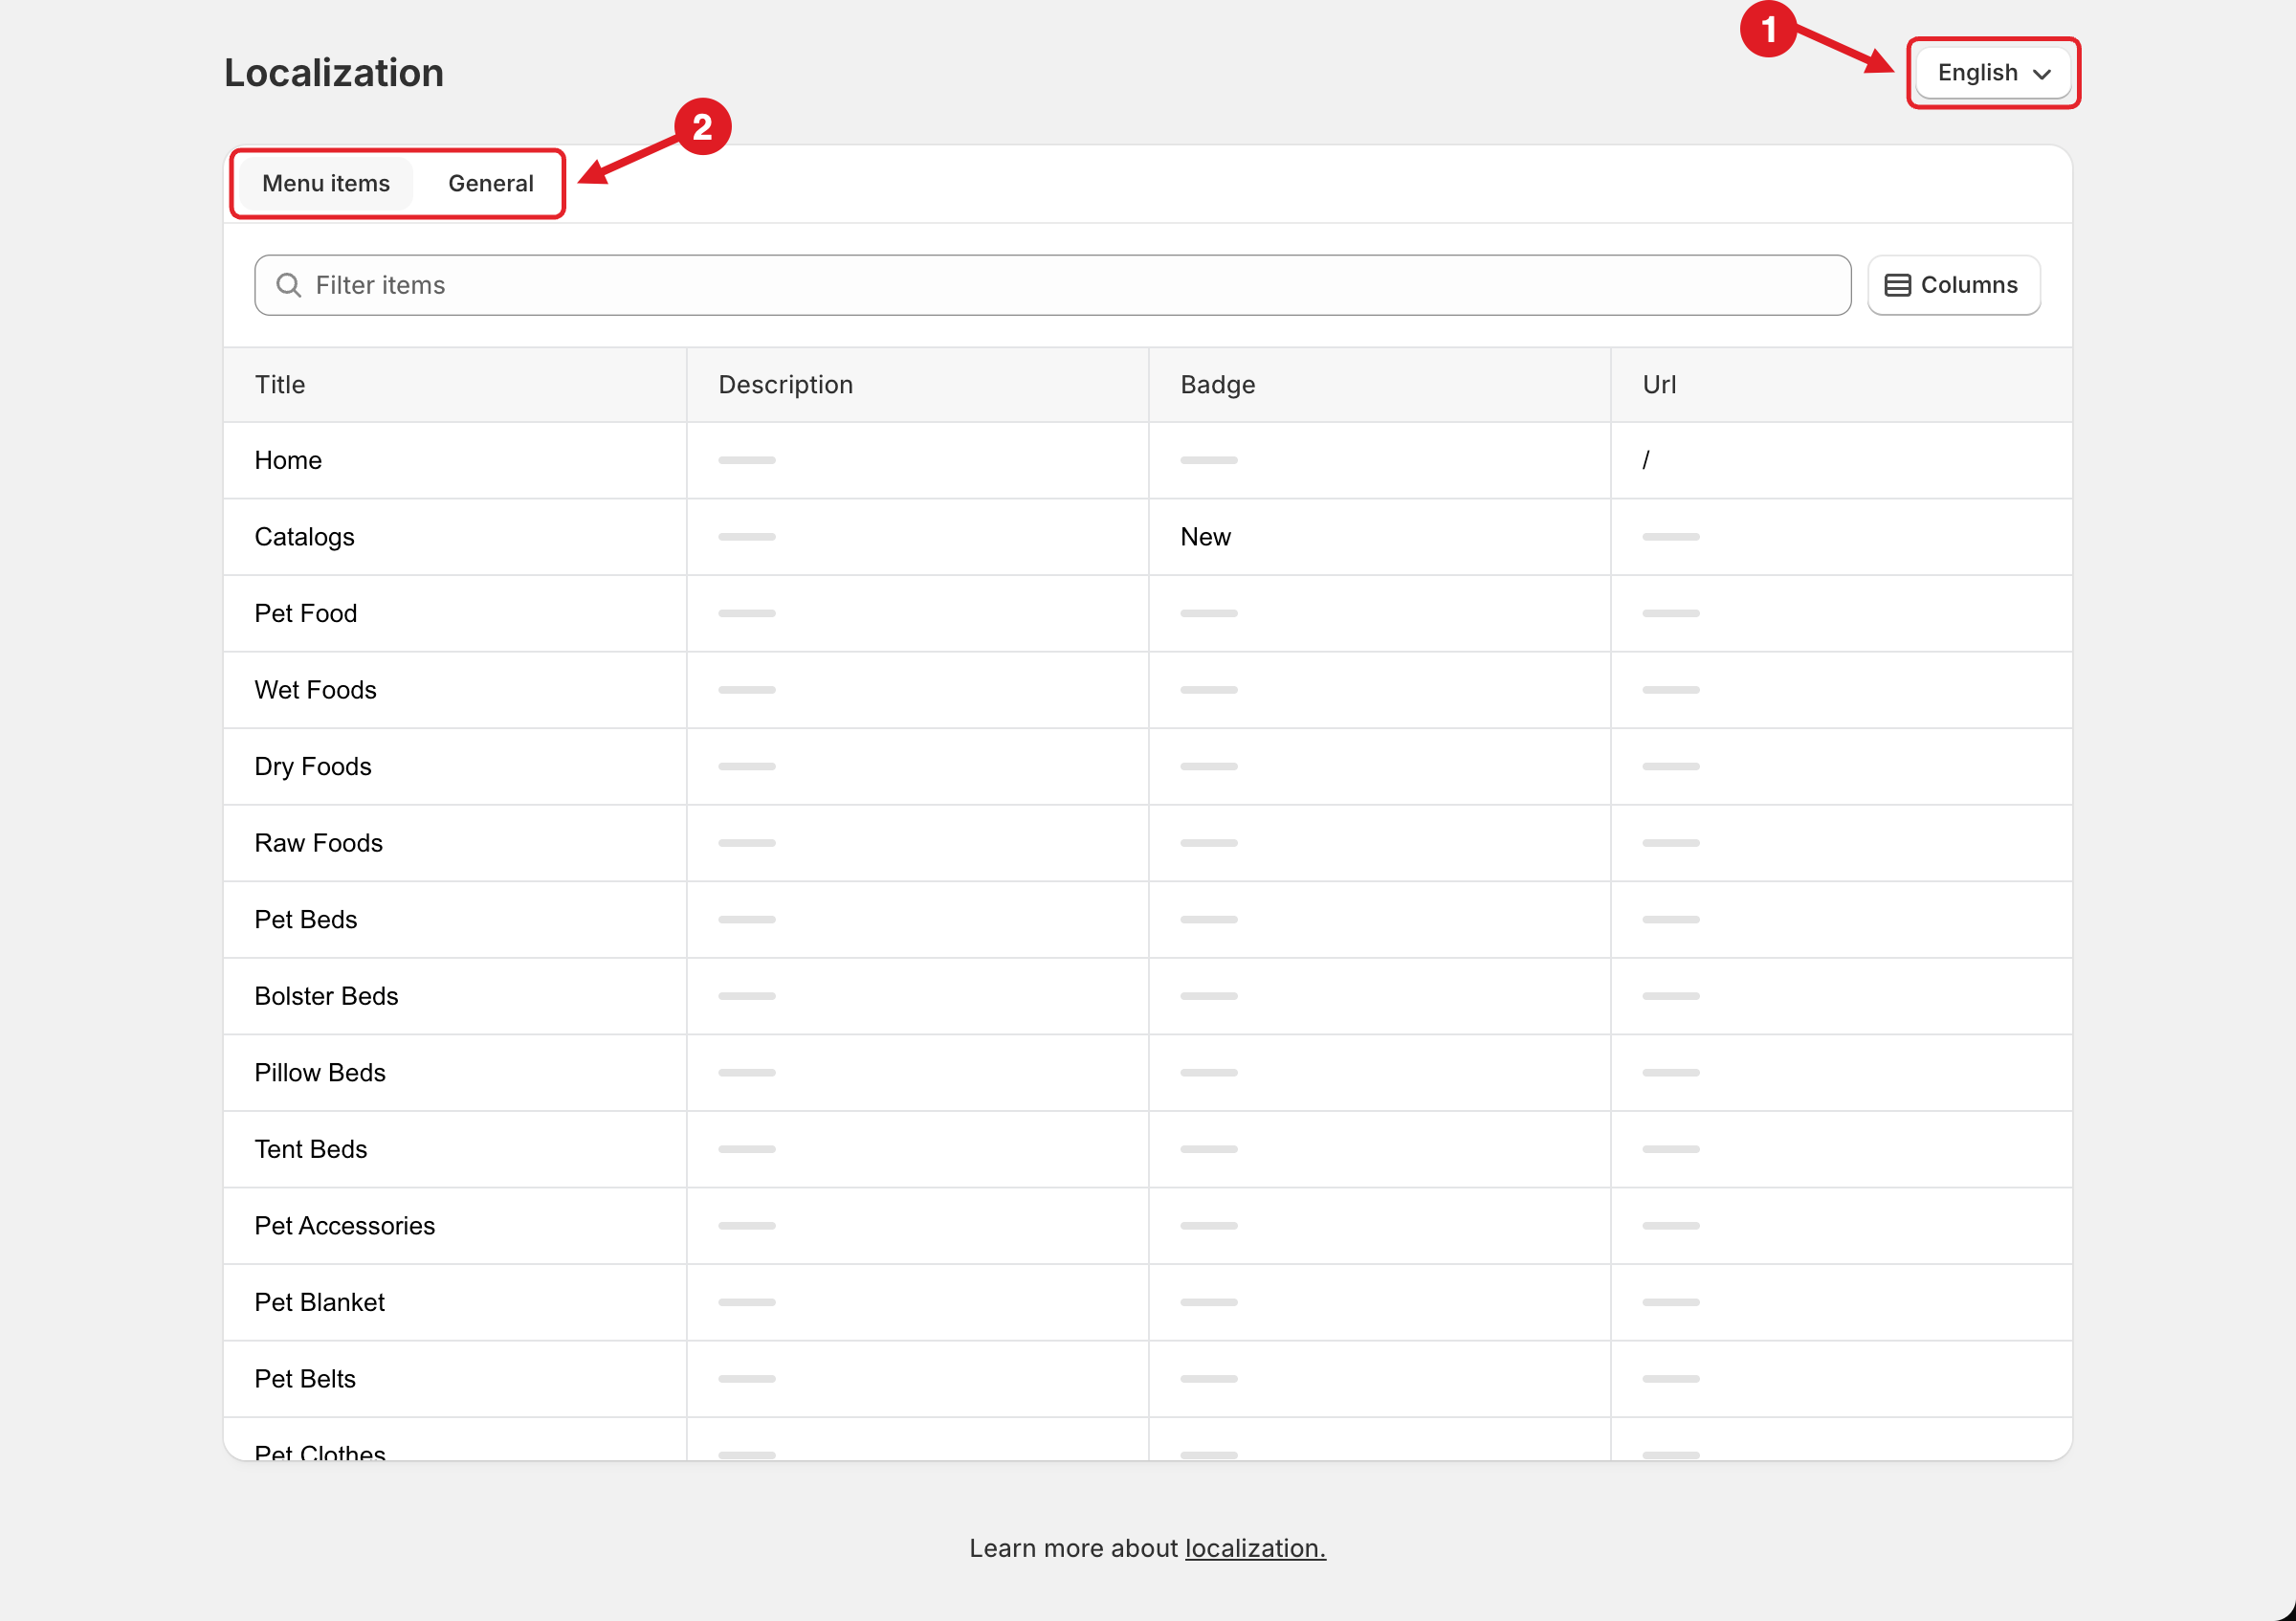
Task: Select the Pet Beds title cell
Action: tap(455, 919)
